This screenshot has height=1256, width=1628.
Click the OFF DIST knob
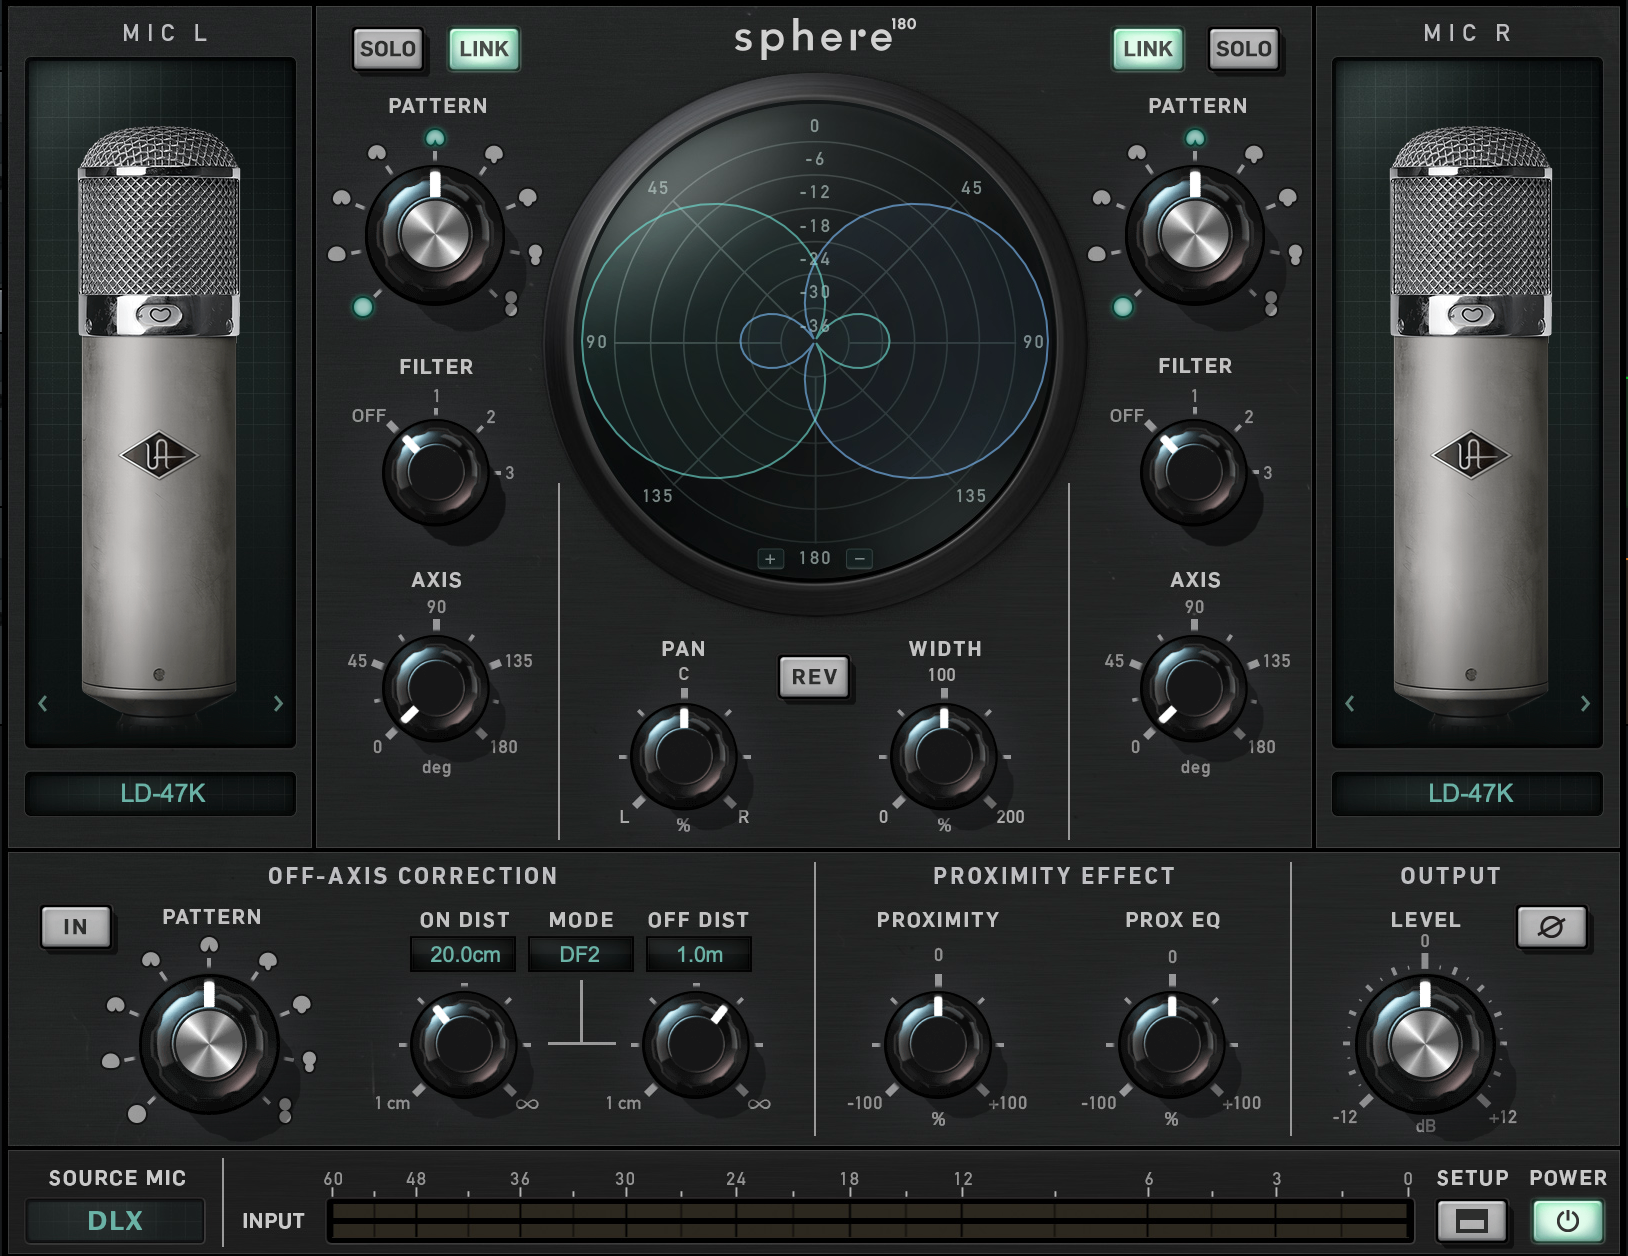[x=696, y=1044]
